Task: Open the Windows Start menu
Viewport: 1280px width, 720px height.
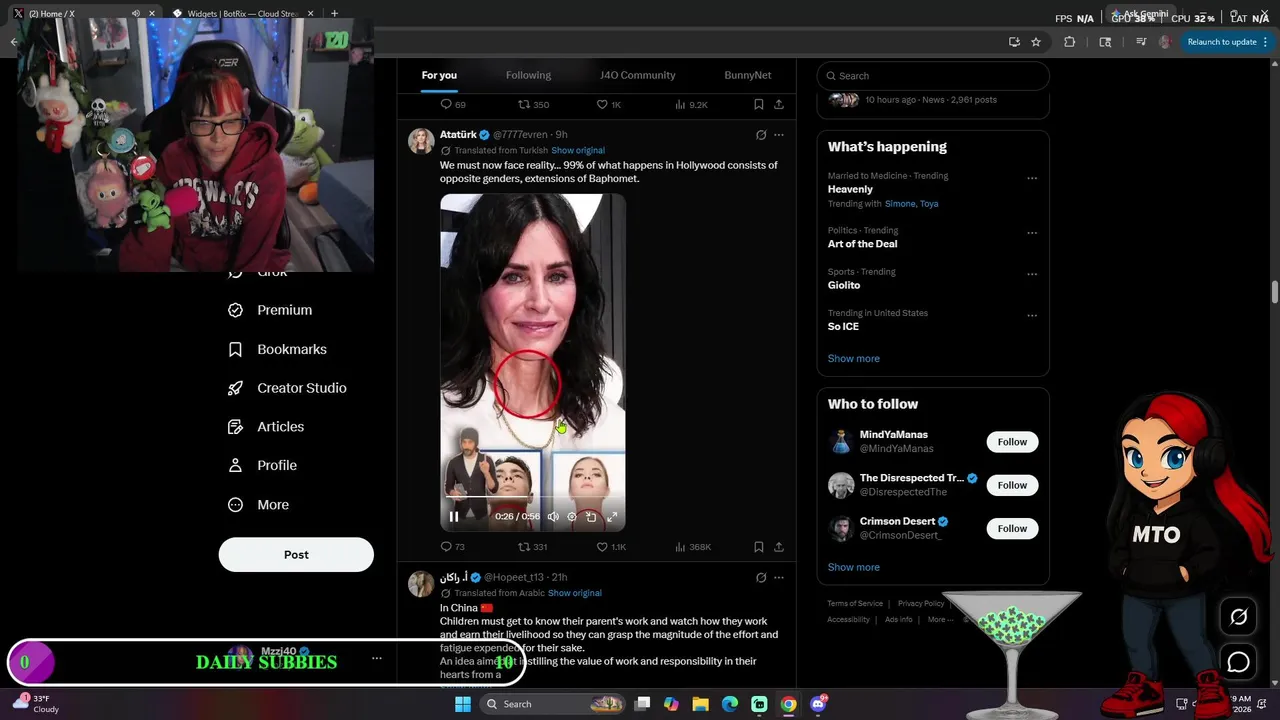Action: [463, 704]
